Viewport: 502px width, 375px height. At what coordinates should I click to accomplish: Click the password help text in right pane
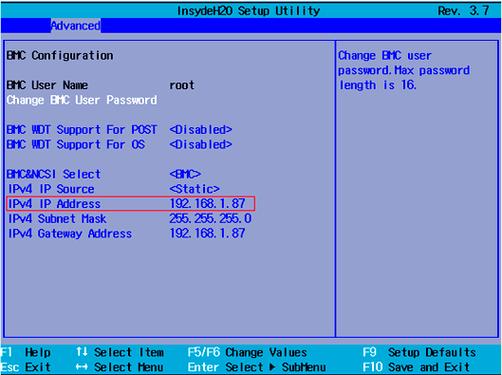pyautogui.click(x=404, y=70)
